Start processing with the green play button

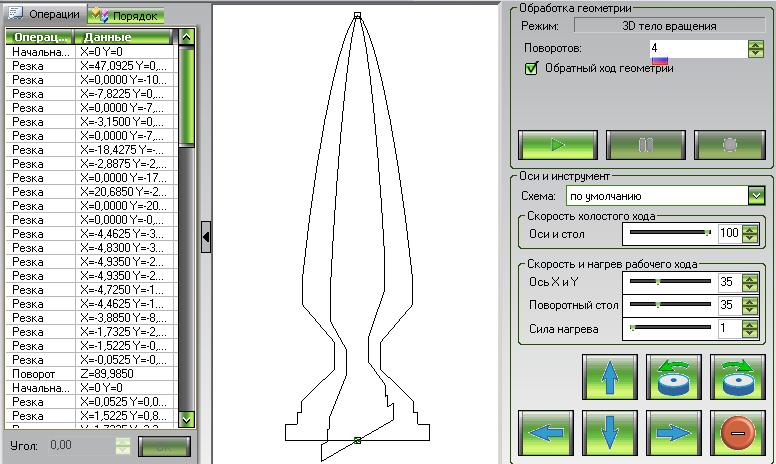(558, 145)
